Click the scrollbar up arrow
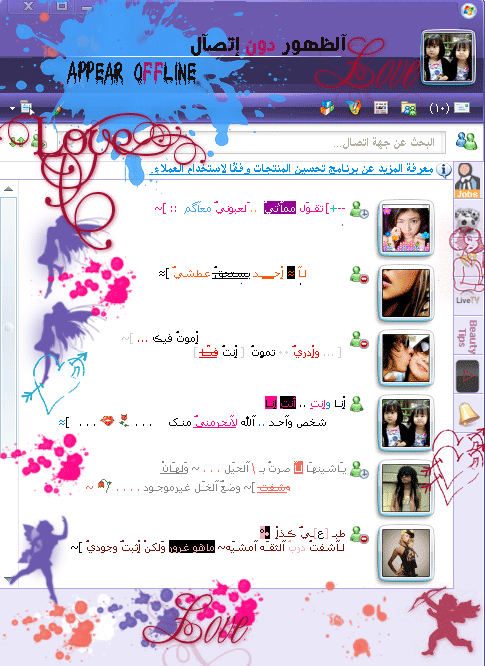Screen dimensions: 485x666 click(8, 189)
